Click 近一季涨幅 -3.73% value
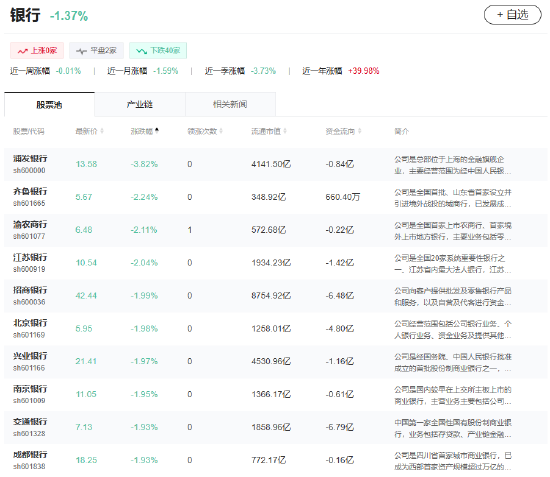Screen dimensions: 550x477 tap(263, 71)
